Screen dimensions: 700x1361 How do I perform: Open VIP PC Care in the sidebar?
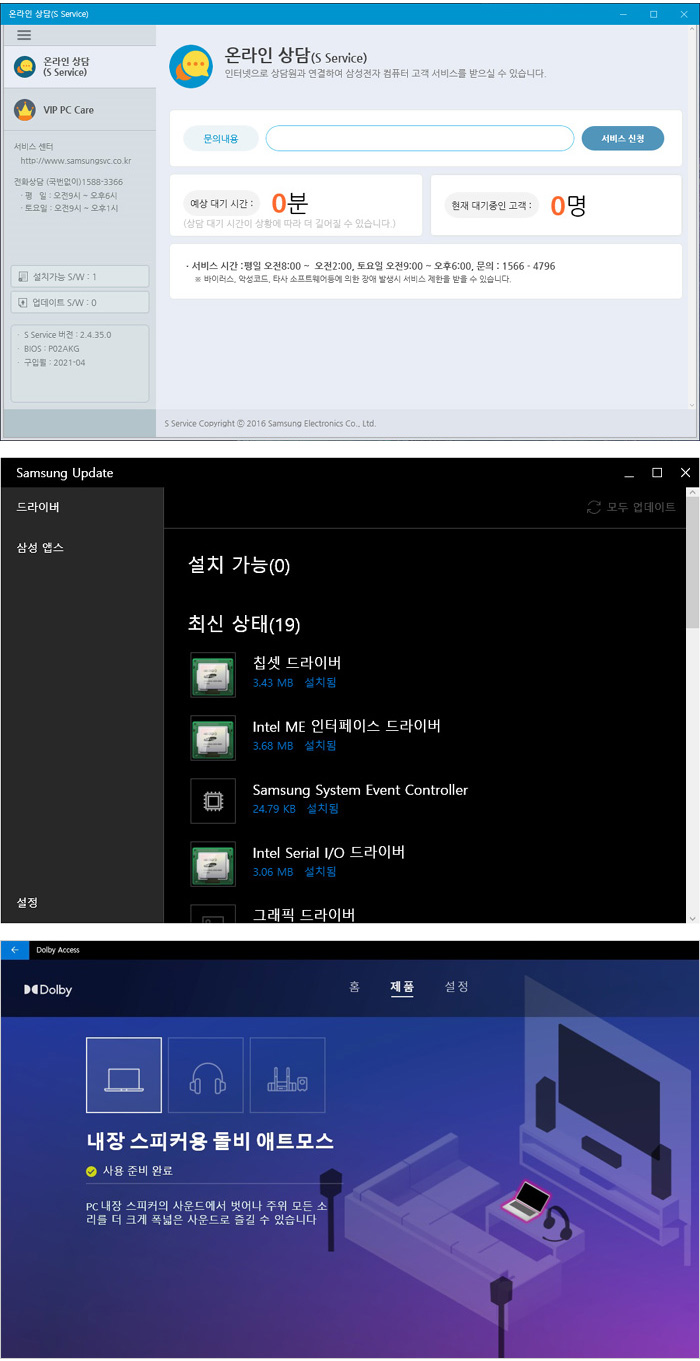coord(80,109)
